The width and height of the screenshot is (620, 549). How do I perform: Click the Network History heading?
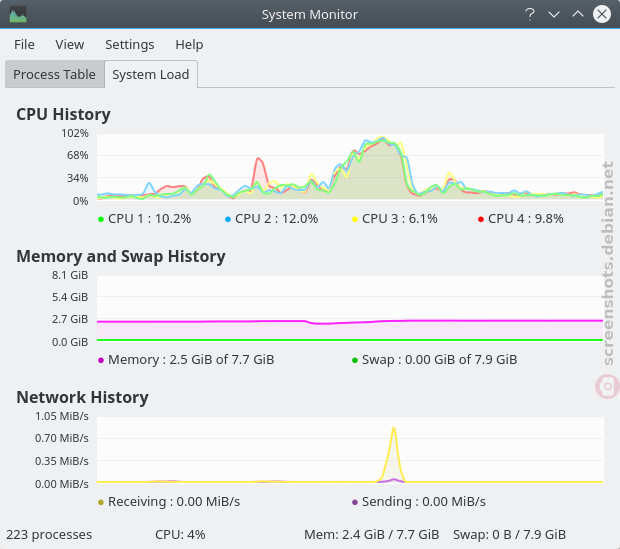tap(82, 397)
